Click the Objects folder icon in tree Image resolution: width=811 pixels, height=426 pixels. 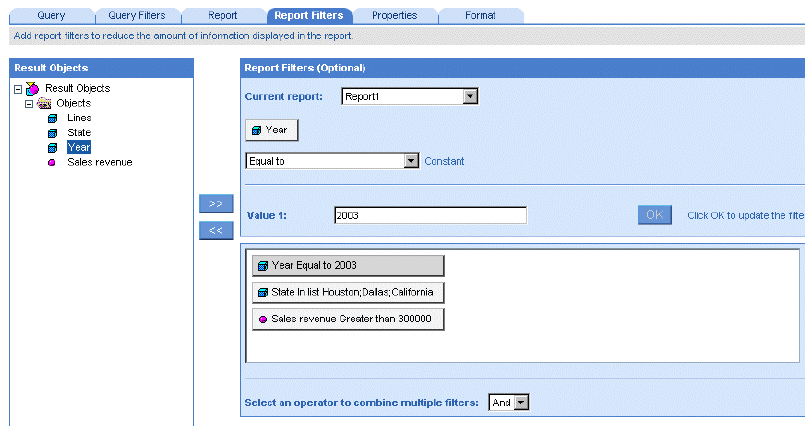[44, 103]
